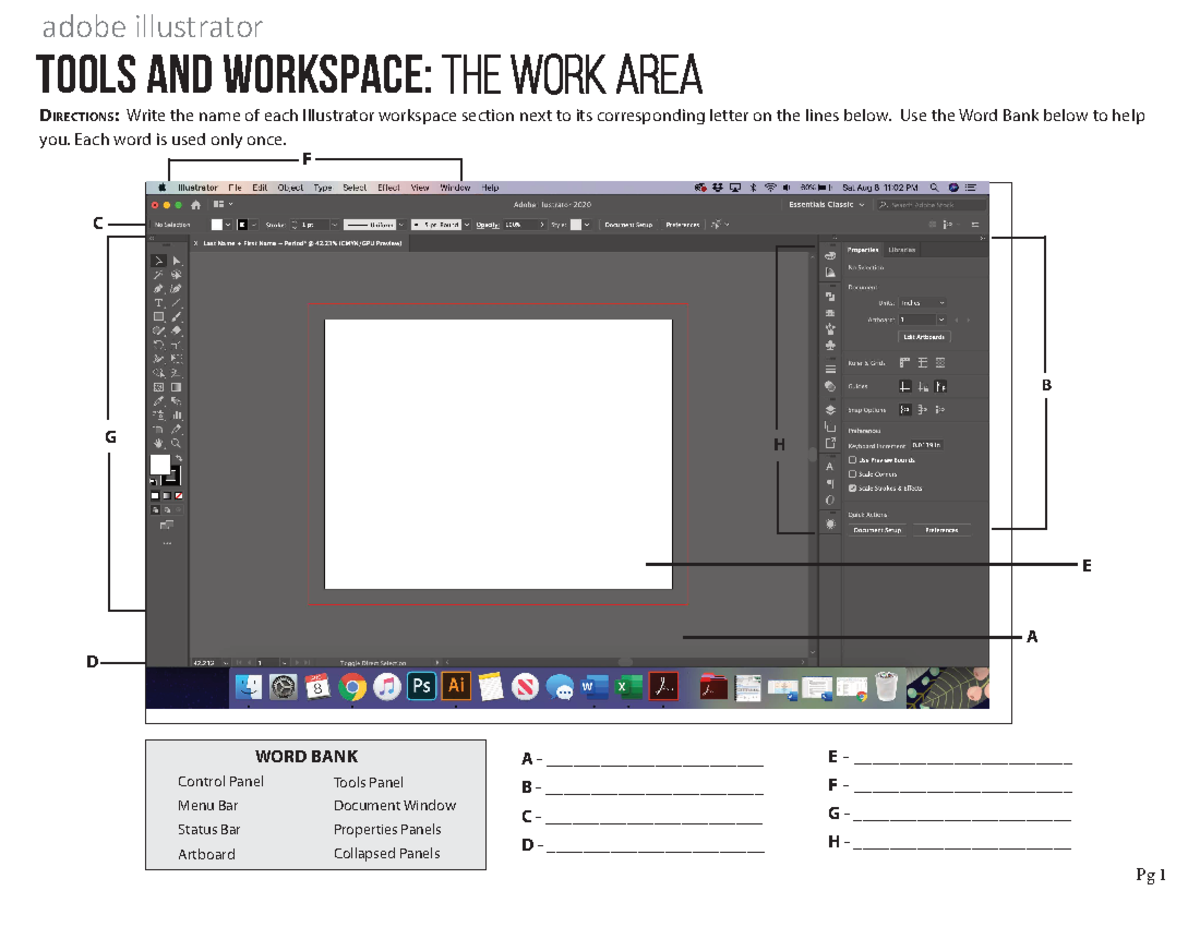Check the Scale Corners option

pyautogui.click(x=852, y=473)
